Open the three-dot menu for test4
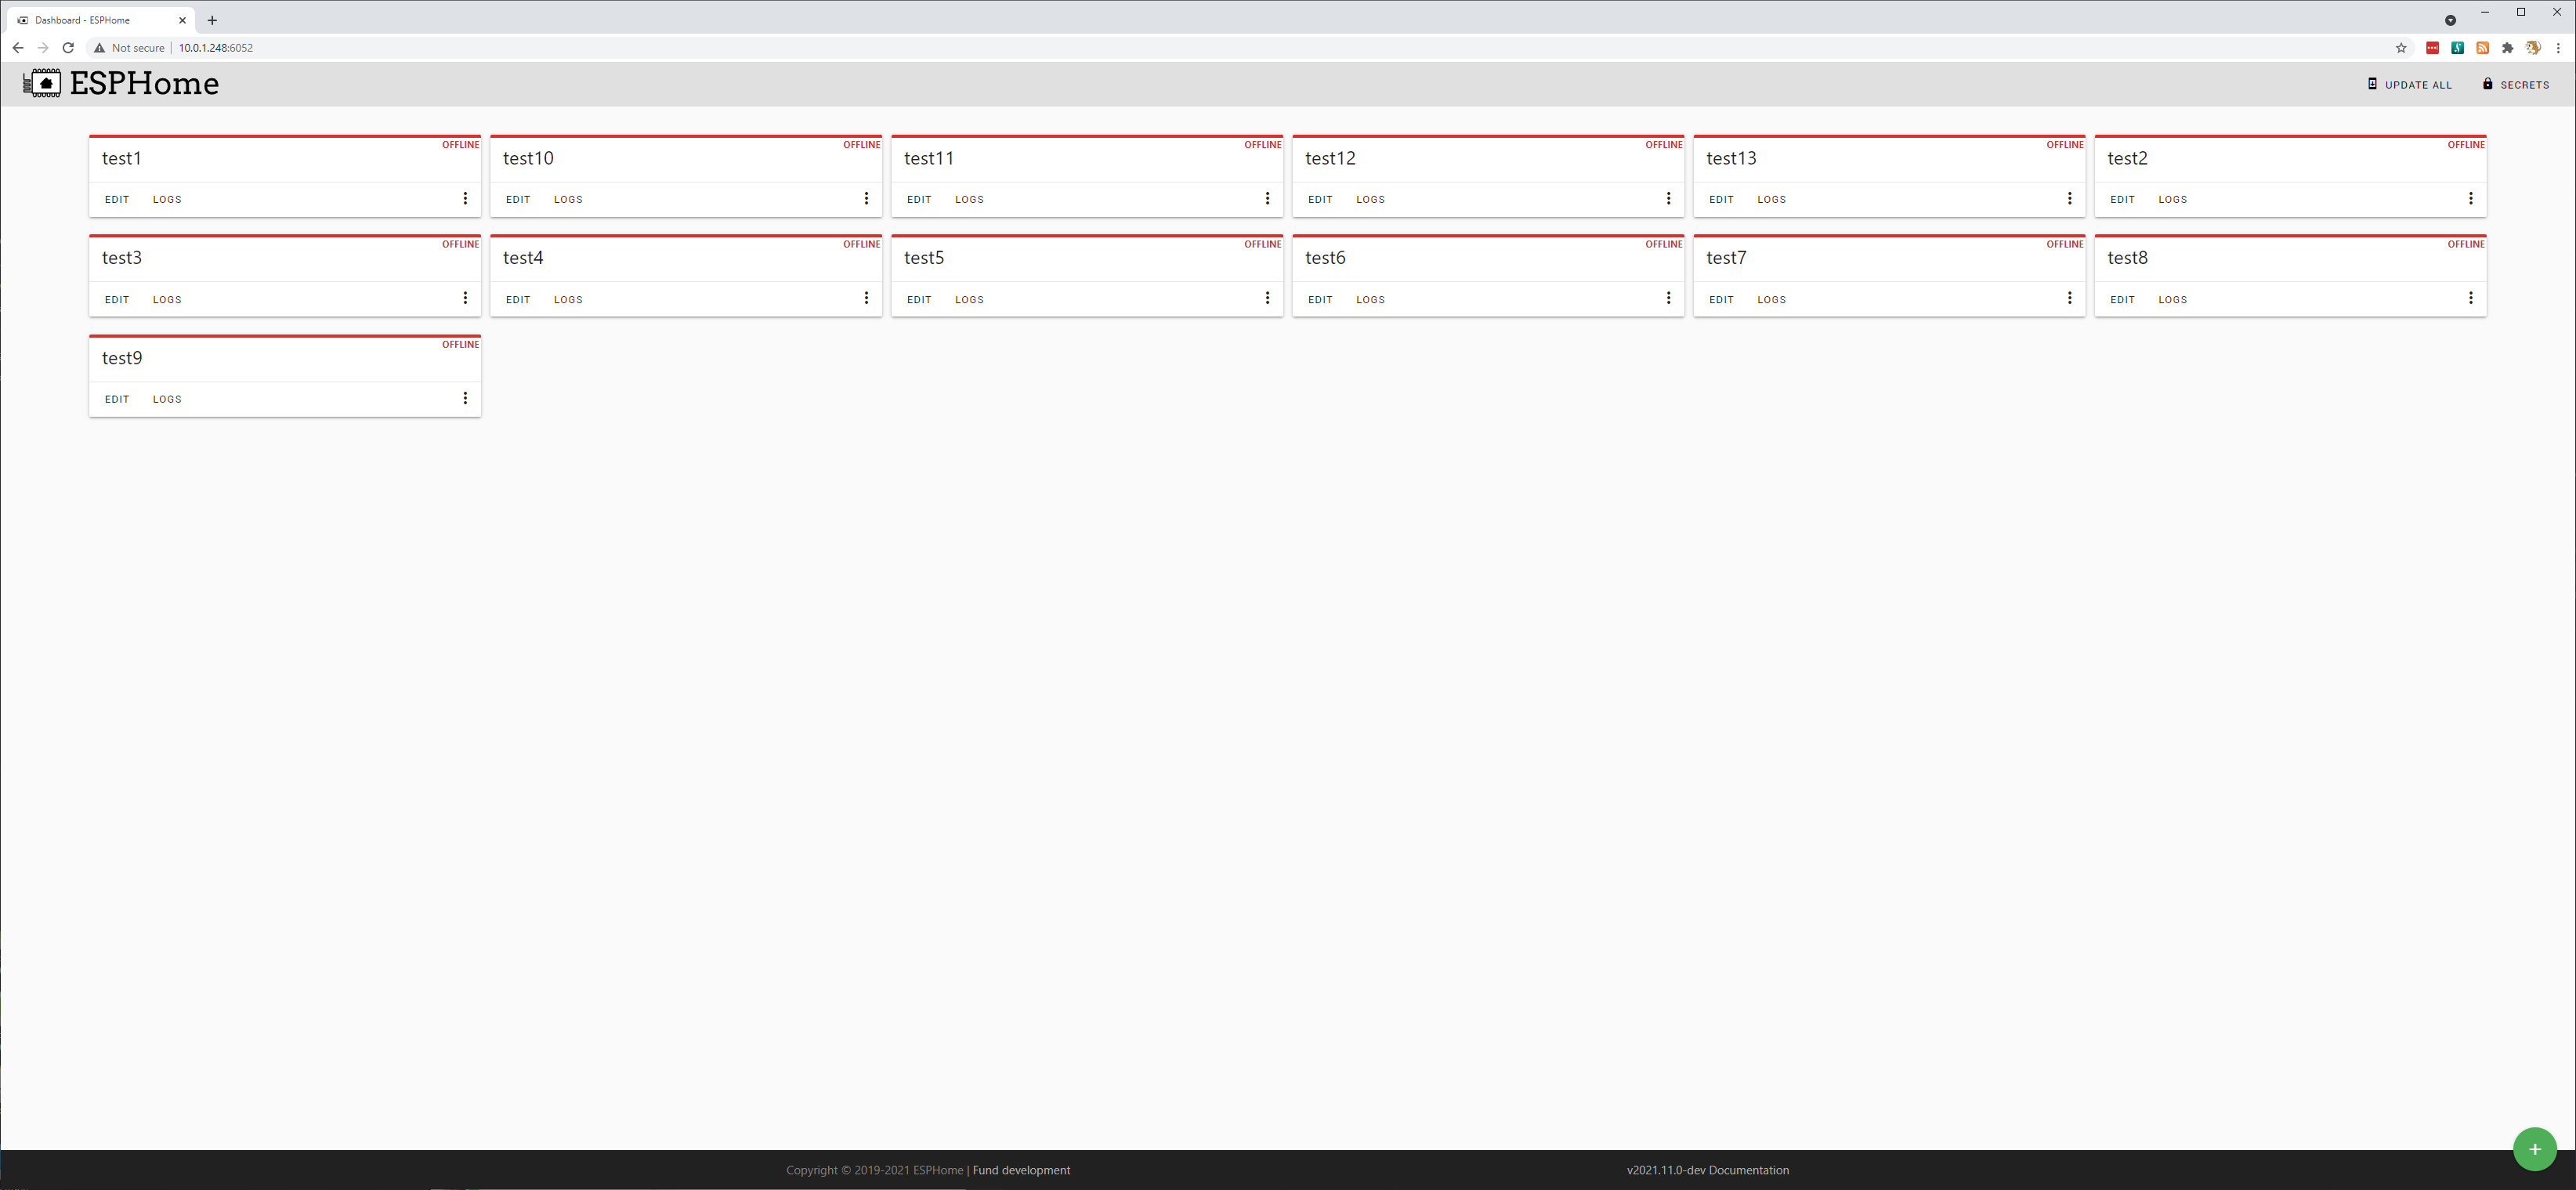Viewport: 2576px width, 1190px height. point(866,298)
